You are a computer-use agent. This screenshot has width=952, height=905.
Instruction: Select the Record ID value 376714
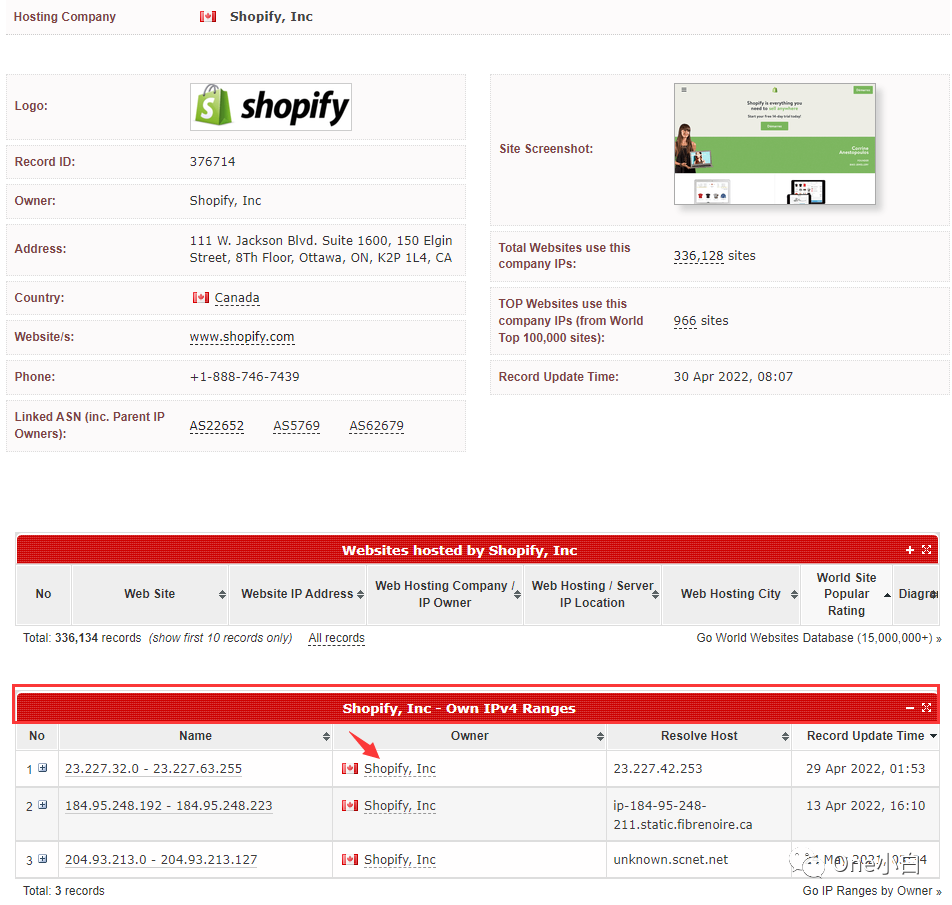(x=212, y=162)
